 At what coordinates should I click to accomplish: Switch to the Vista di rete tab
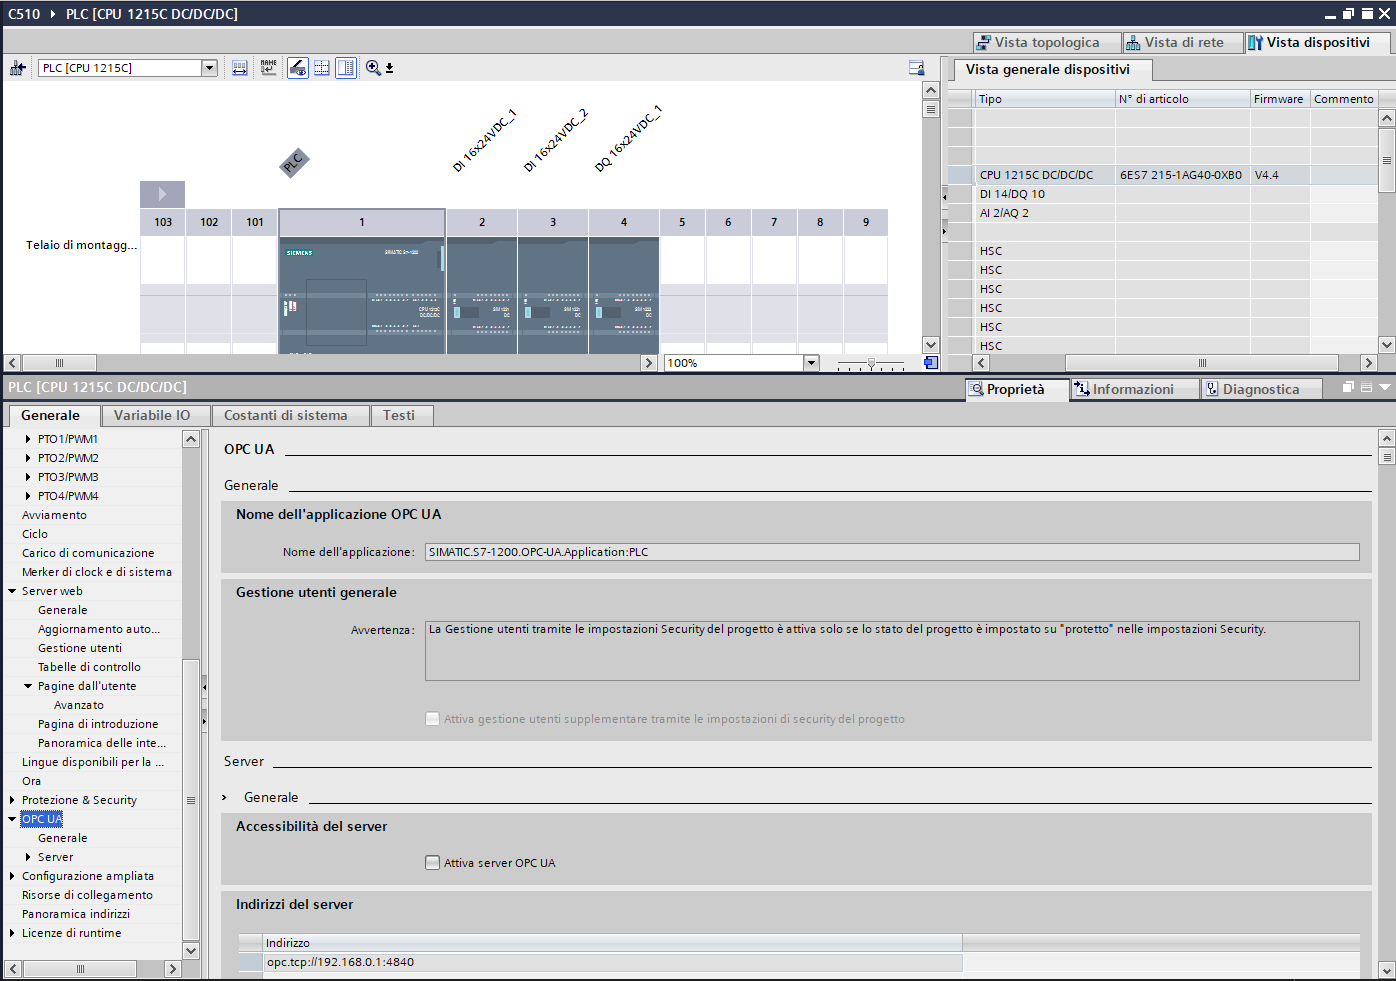click(1183, 42)
